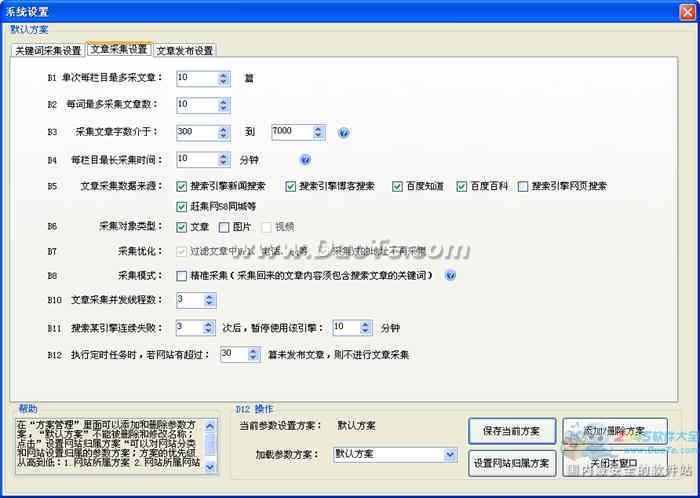Increase the B1 max articles per column spinner

coord(223,73)
